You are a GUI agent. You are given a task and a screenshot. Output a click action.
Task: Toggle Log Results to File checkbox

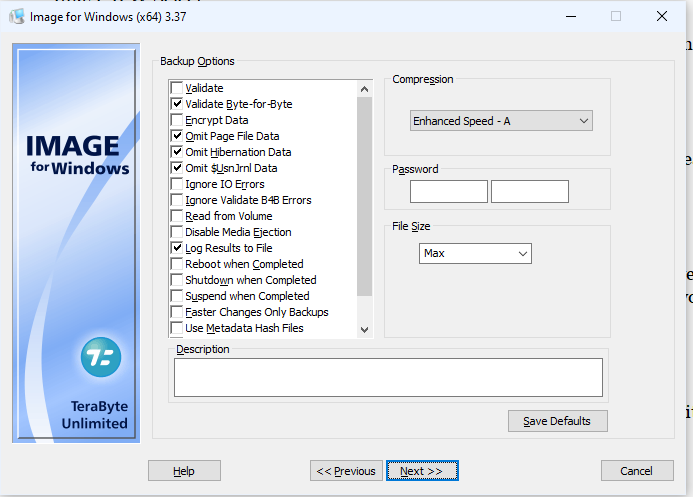coord(177,248)
